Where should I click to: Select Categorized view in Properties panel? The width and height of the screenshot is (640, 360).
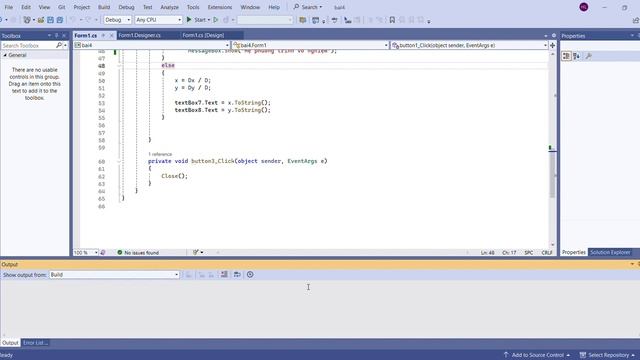click(566, 56)
